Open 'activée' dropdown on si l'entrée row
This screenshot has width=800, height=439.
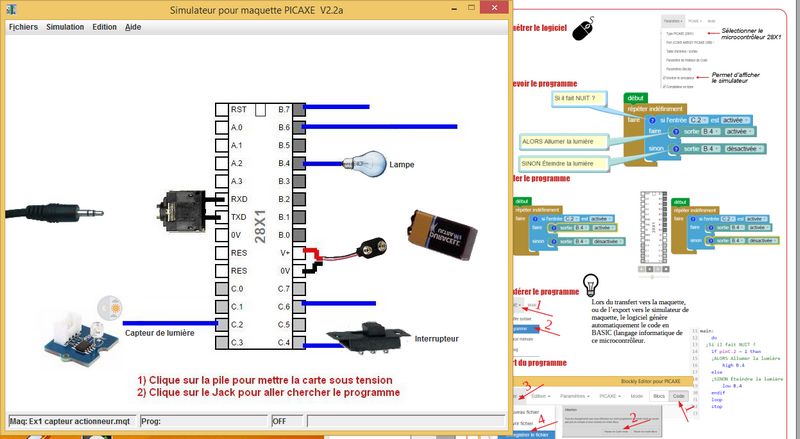coord(741,119)
